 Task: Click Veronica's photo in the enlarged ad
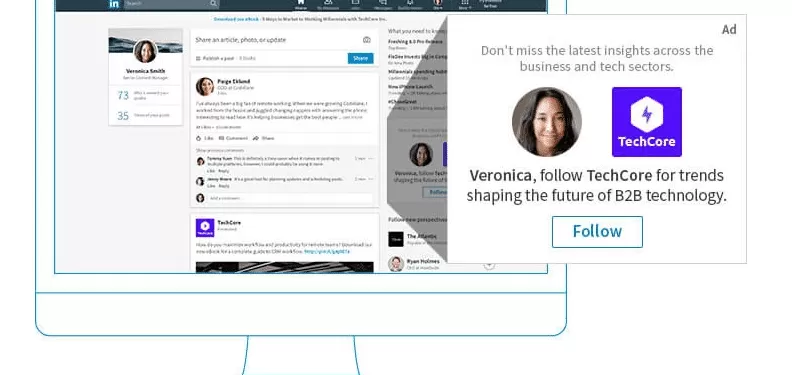click(x=547, y=122)
